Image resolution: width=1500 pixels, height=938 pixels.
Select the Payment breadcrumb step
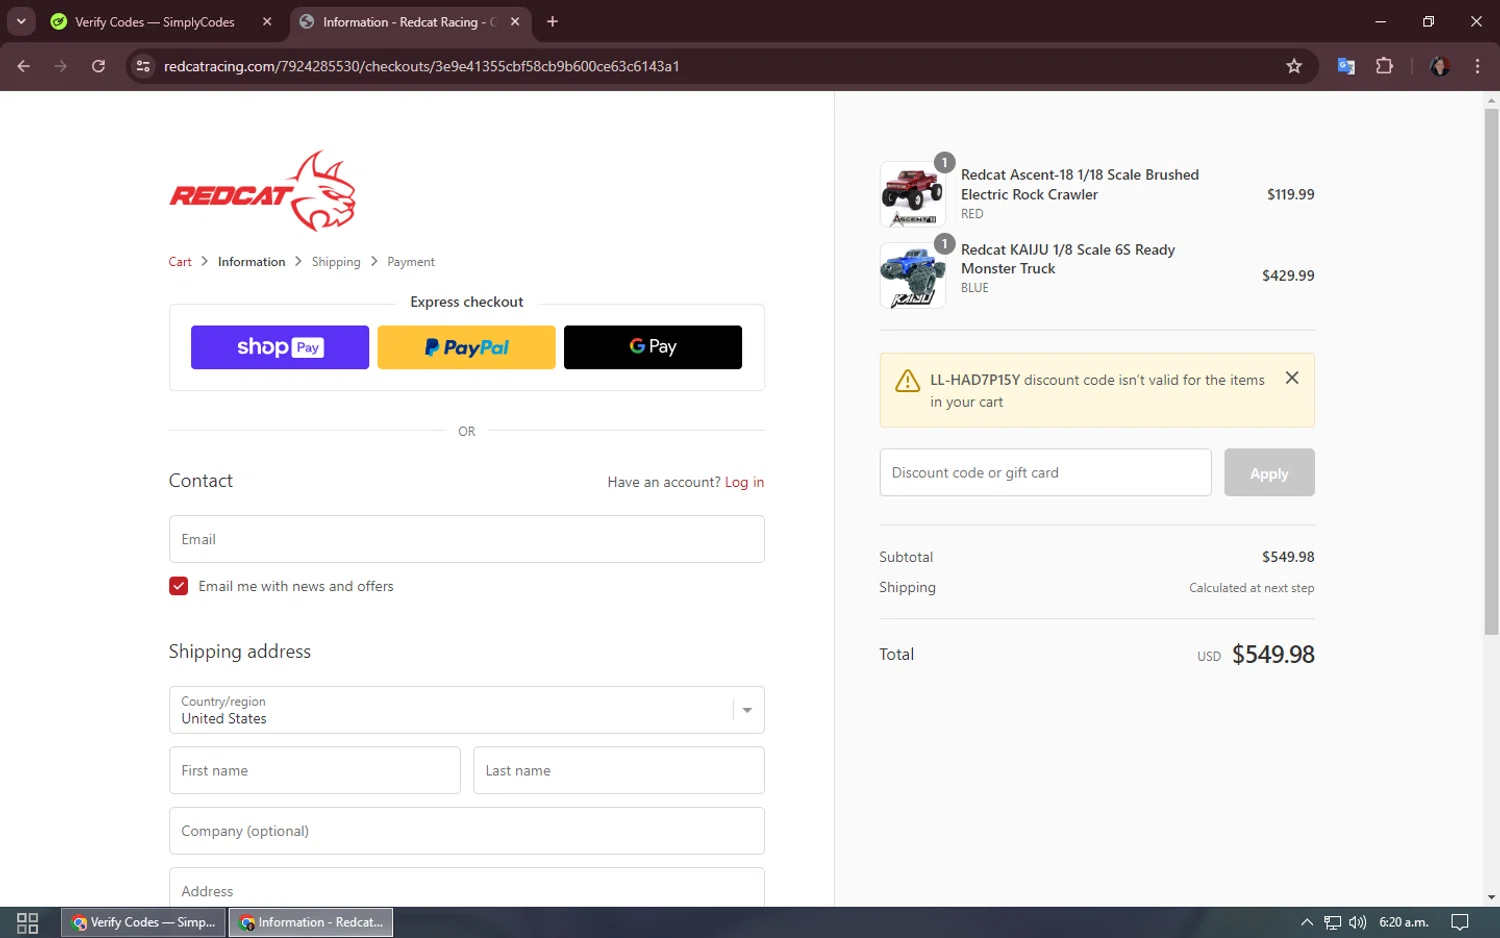pos(411,262)
